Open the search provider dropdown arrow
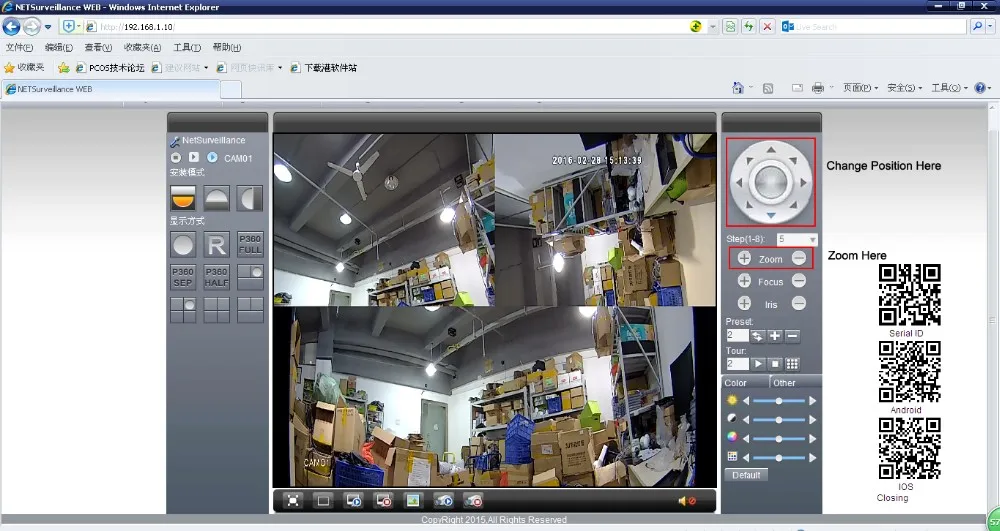Viewport: 1000px width, 531px height. 990,27
